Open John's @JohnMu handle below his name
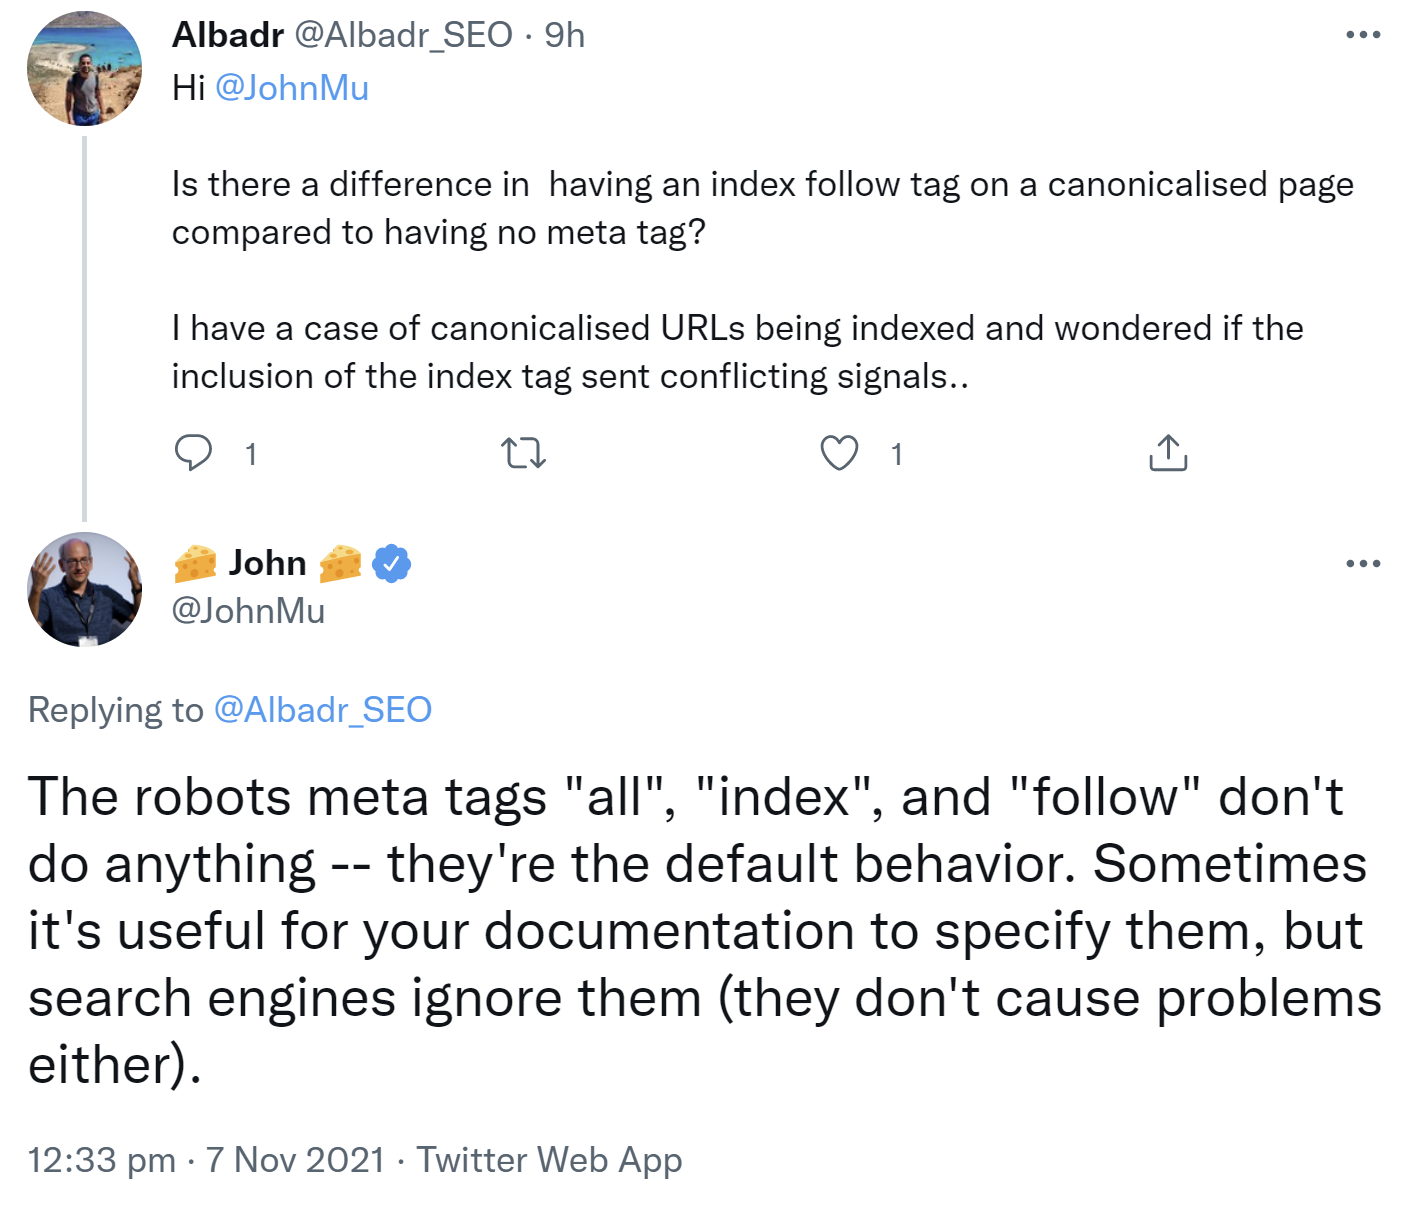 [249, 610]
